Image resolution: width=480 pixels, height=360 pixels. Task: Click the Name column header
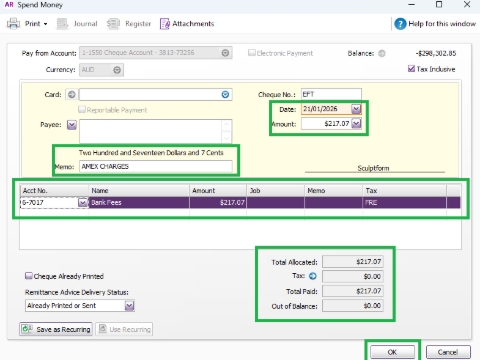coord(139,191)
